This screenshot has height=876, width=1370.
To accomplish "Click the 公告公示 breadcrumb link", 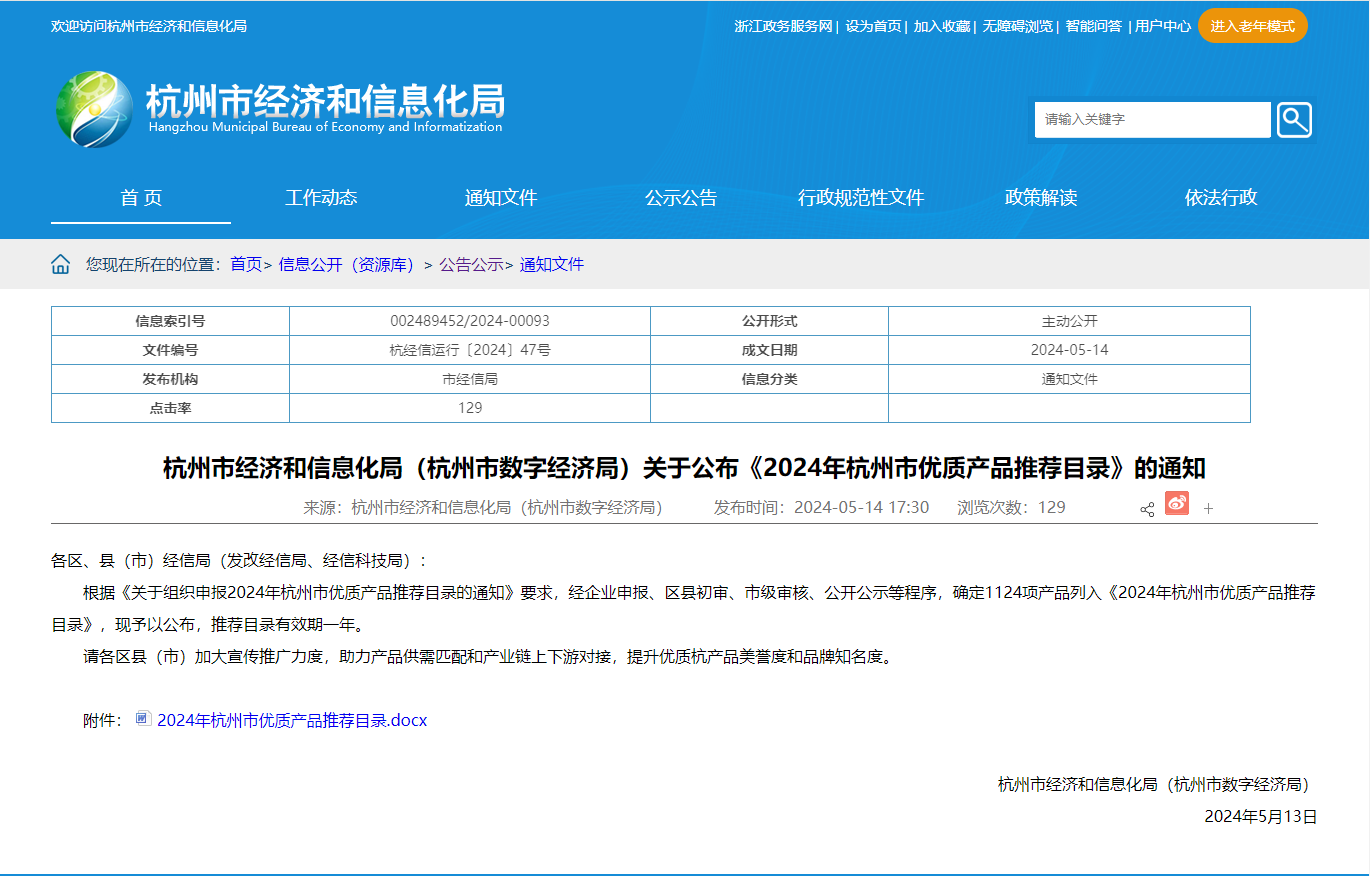I will point(471,264).
